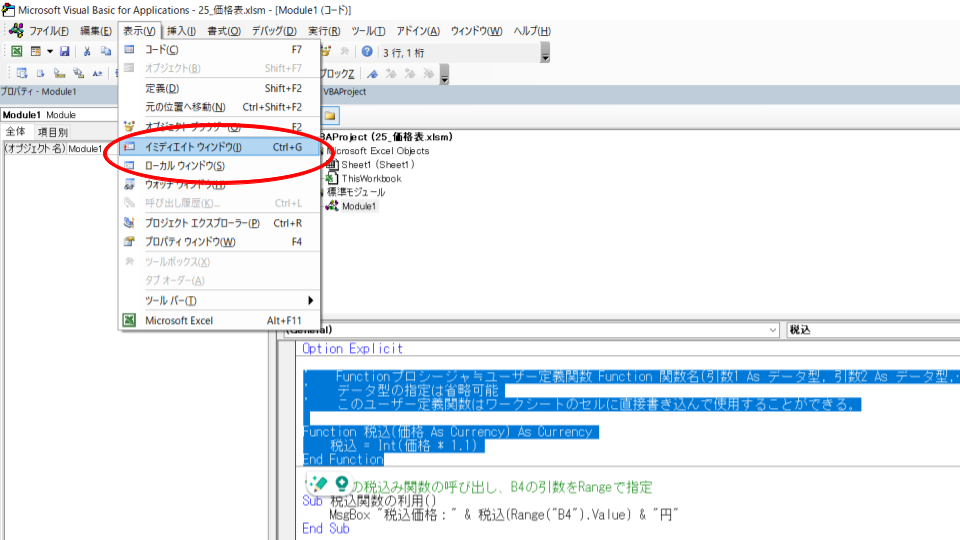960x540 pixels.
Task: Click the Microsoft Excel Objects folder node
Action: [378, 151]
